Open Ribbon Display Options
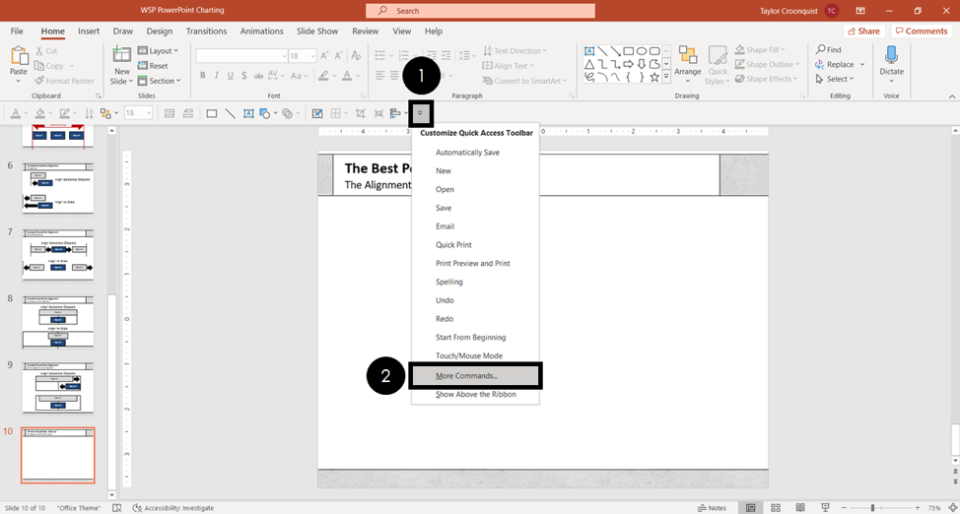 click(860, 10)
